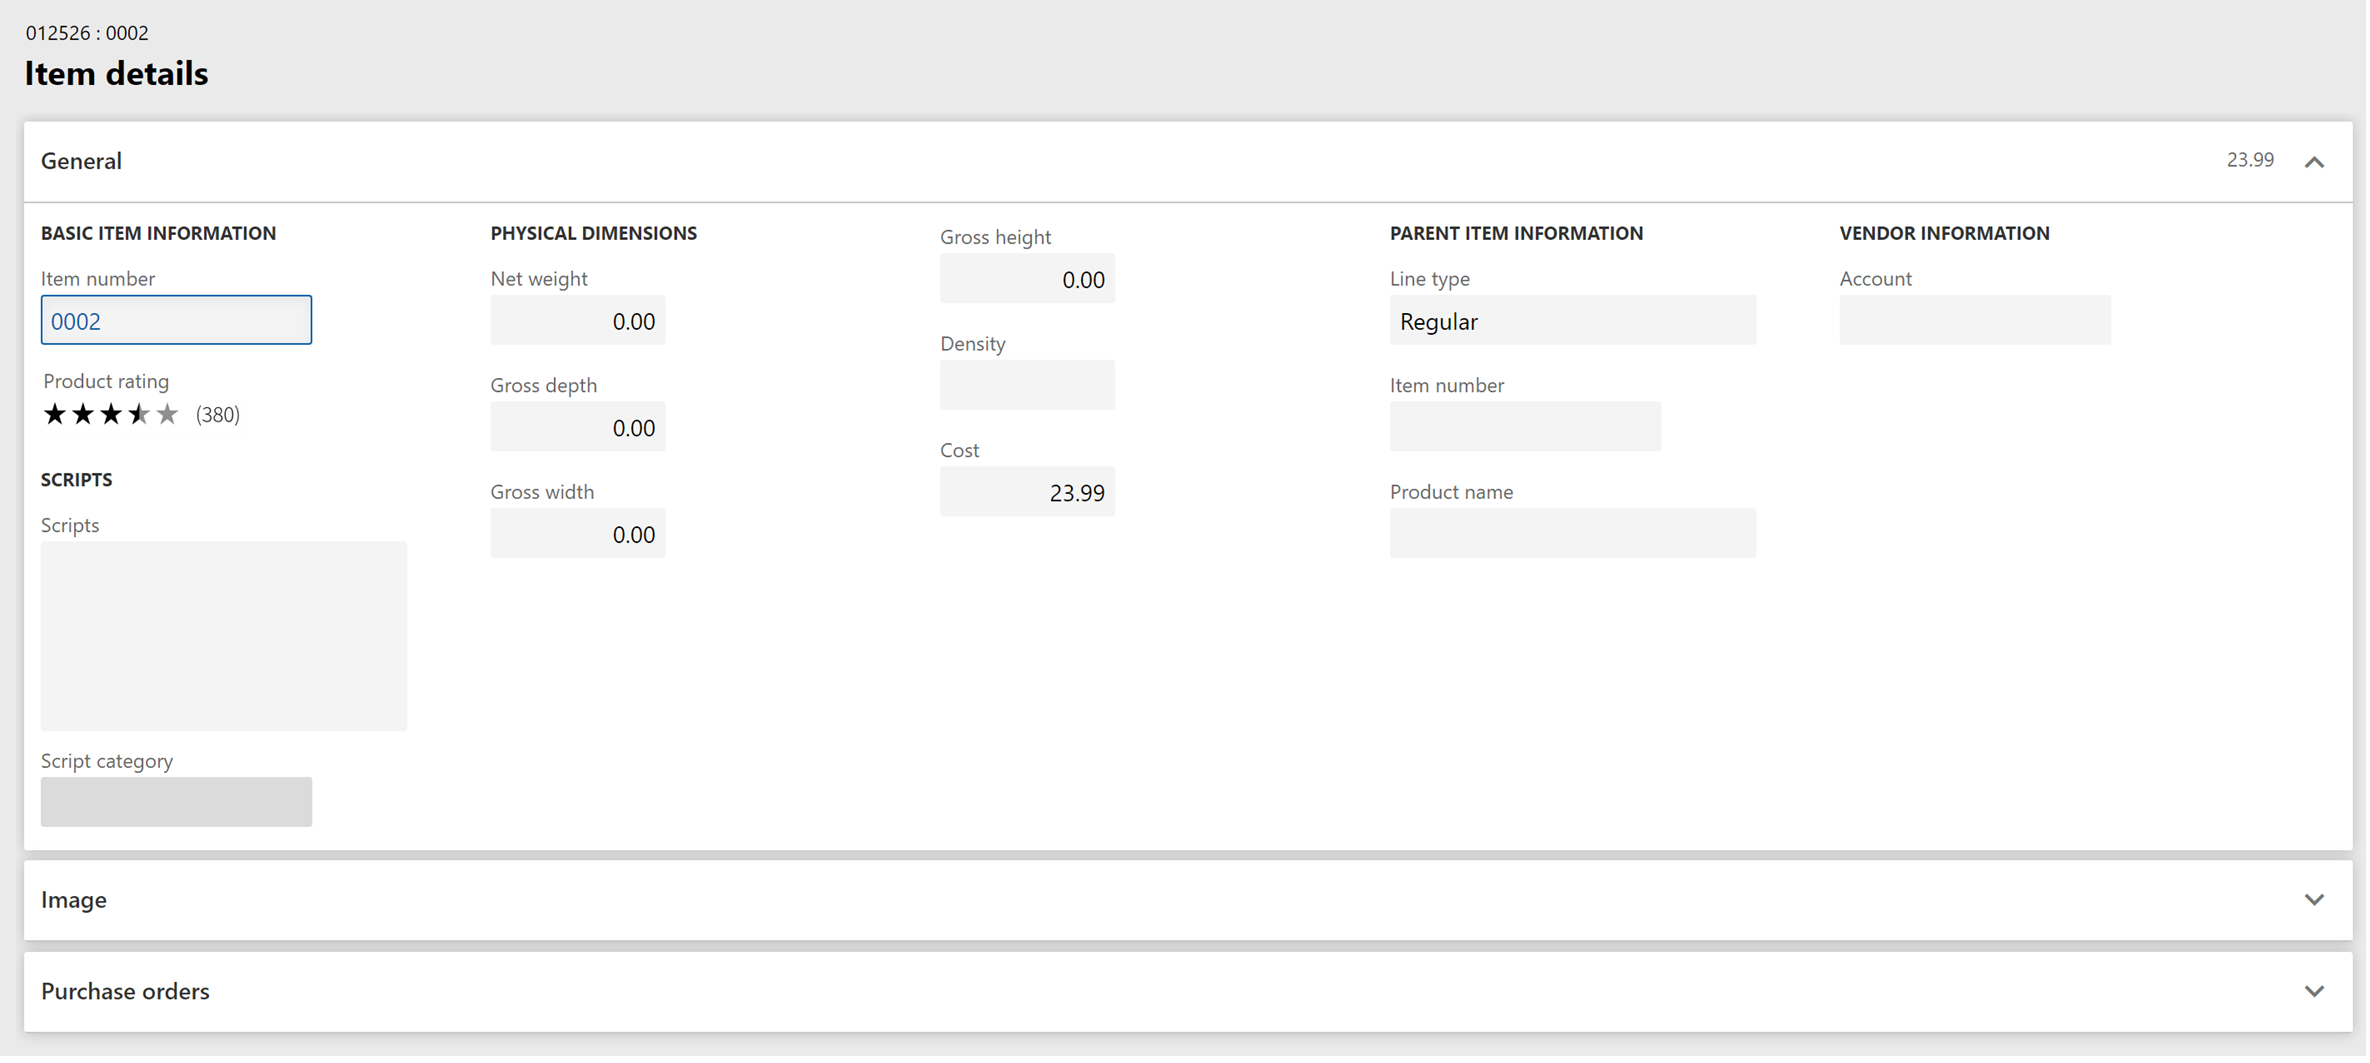
Task: Click the Item number field containing 0002
Action: (x=176, y=321)
